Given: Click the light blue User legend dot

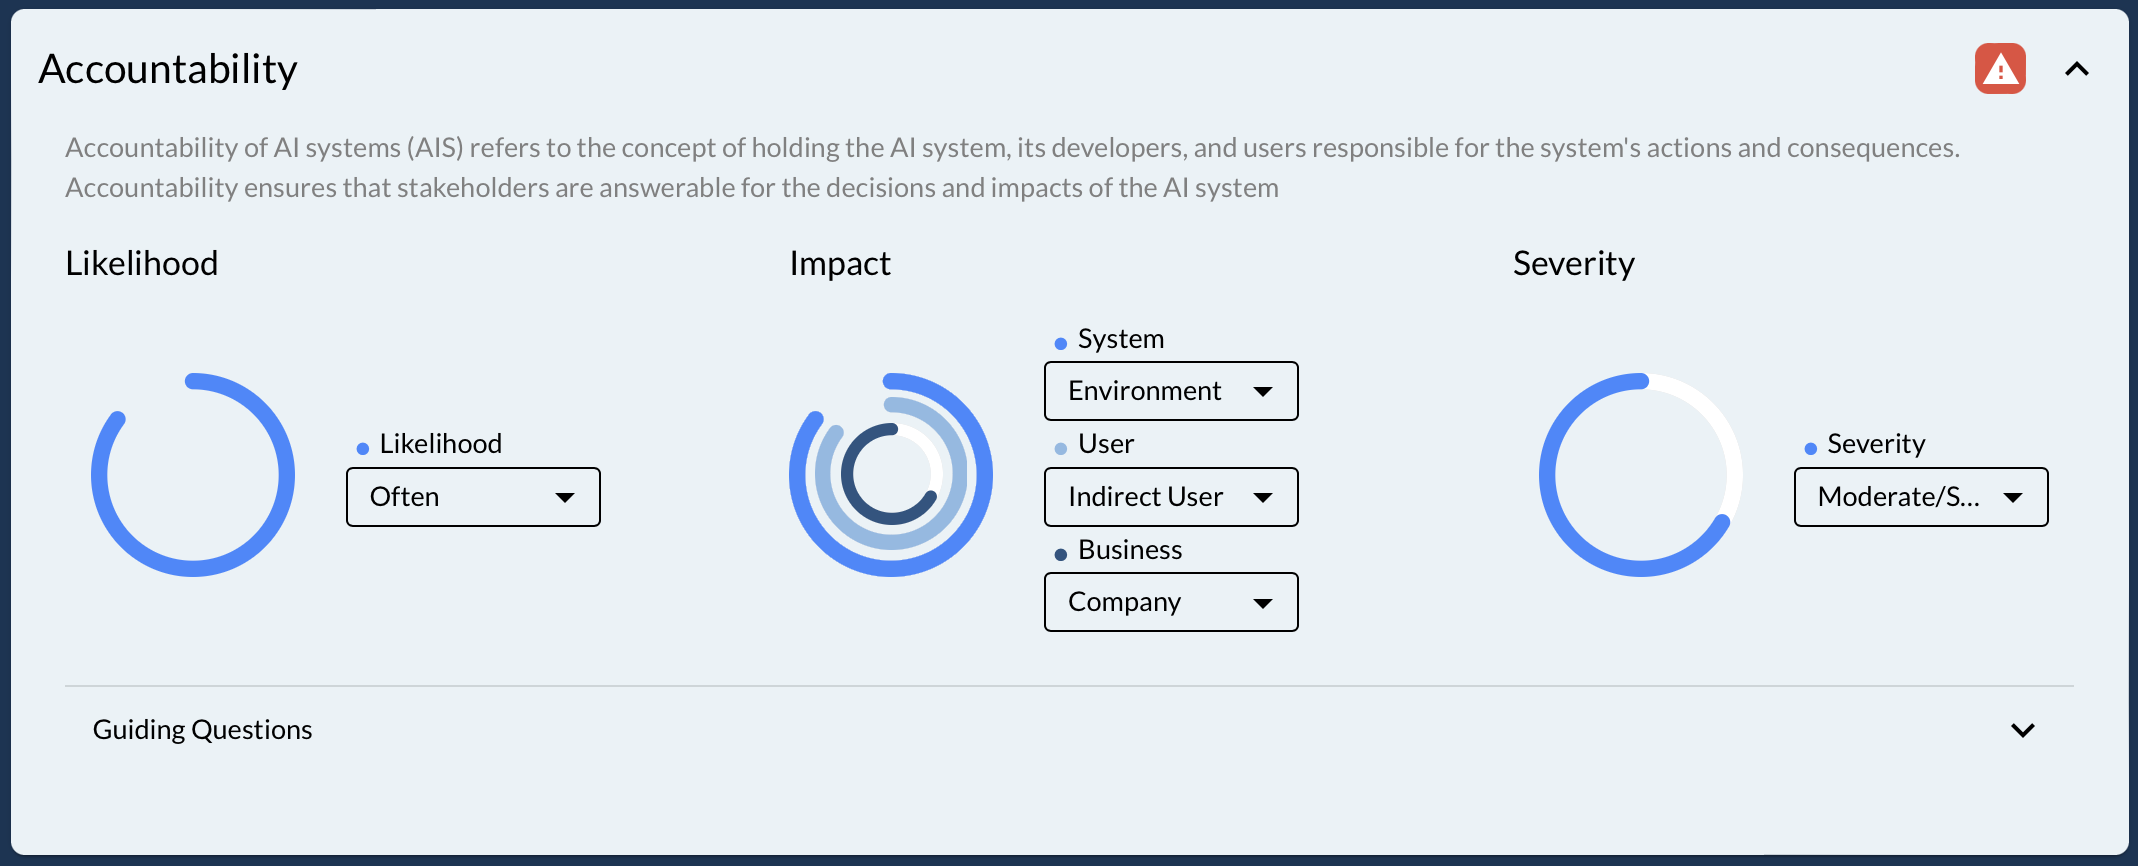Looking at the screenshot, I should click(x=1060, y=447).
